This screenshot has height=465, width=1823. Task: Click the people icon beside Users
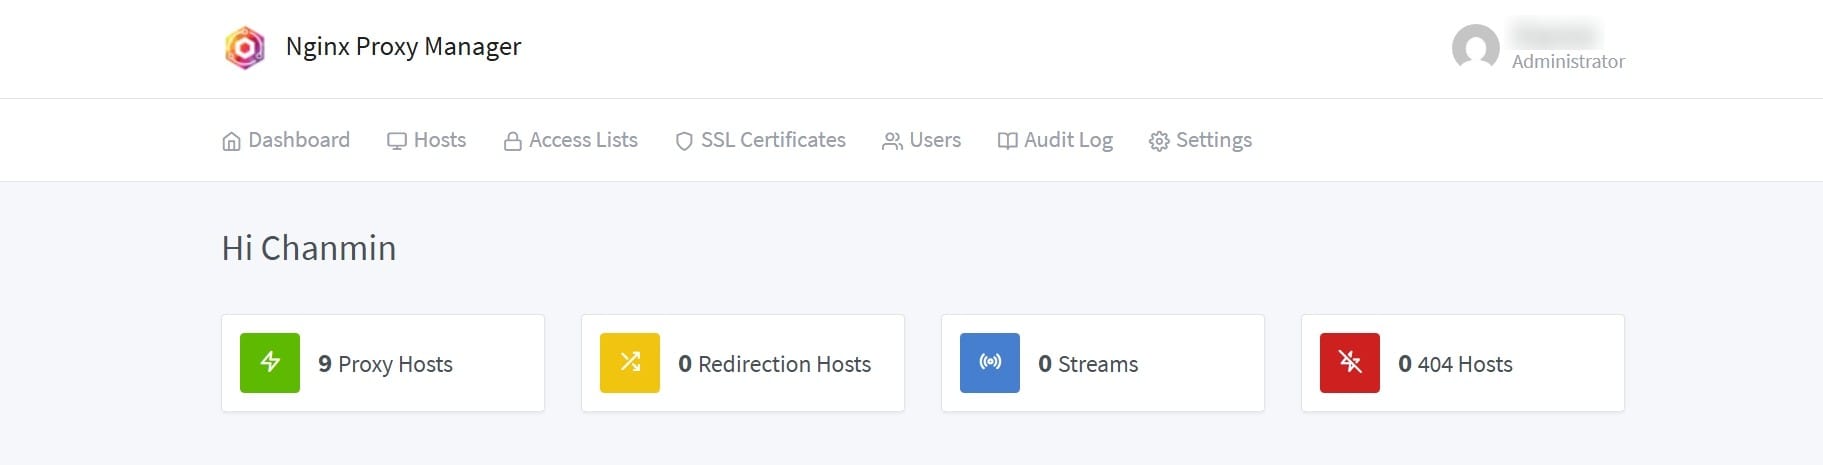click(x=892, y=141)
